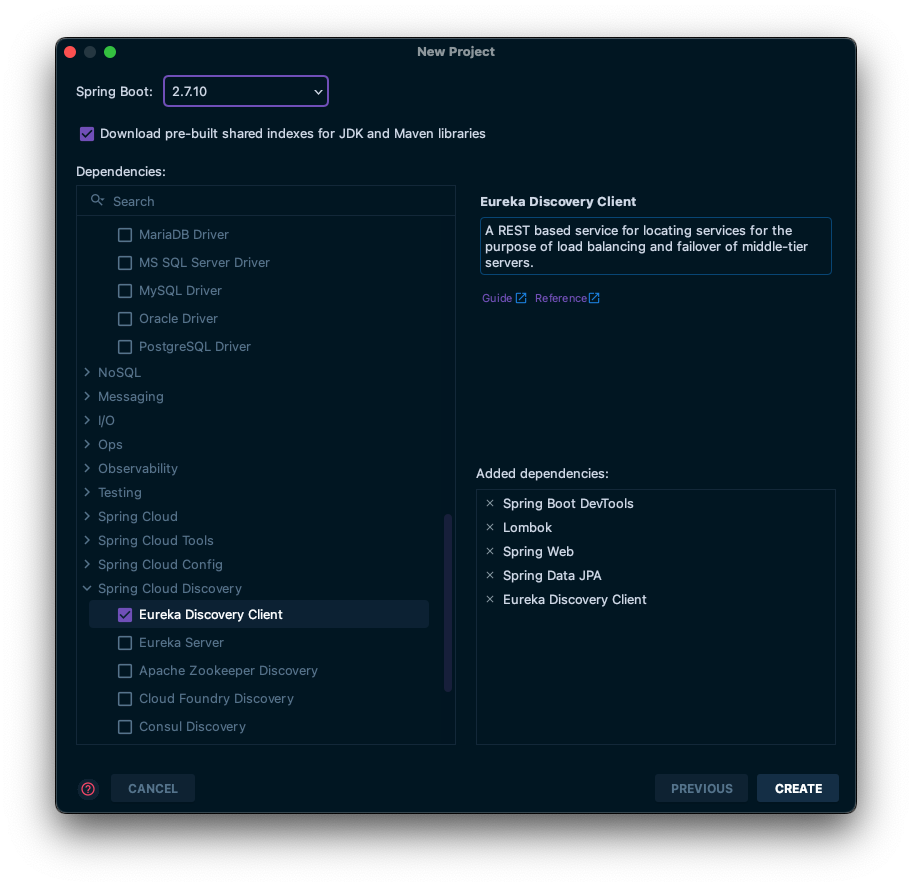Close the New Project dialog with red button

[70, 52]
